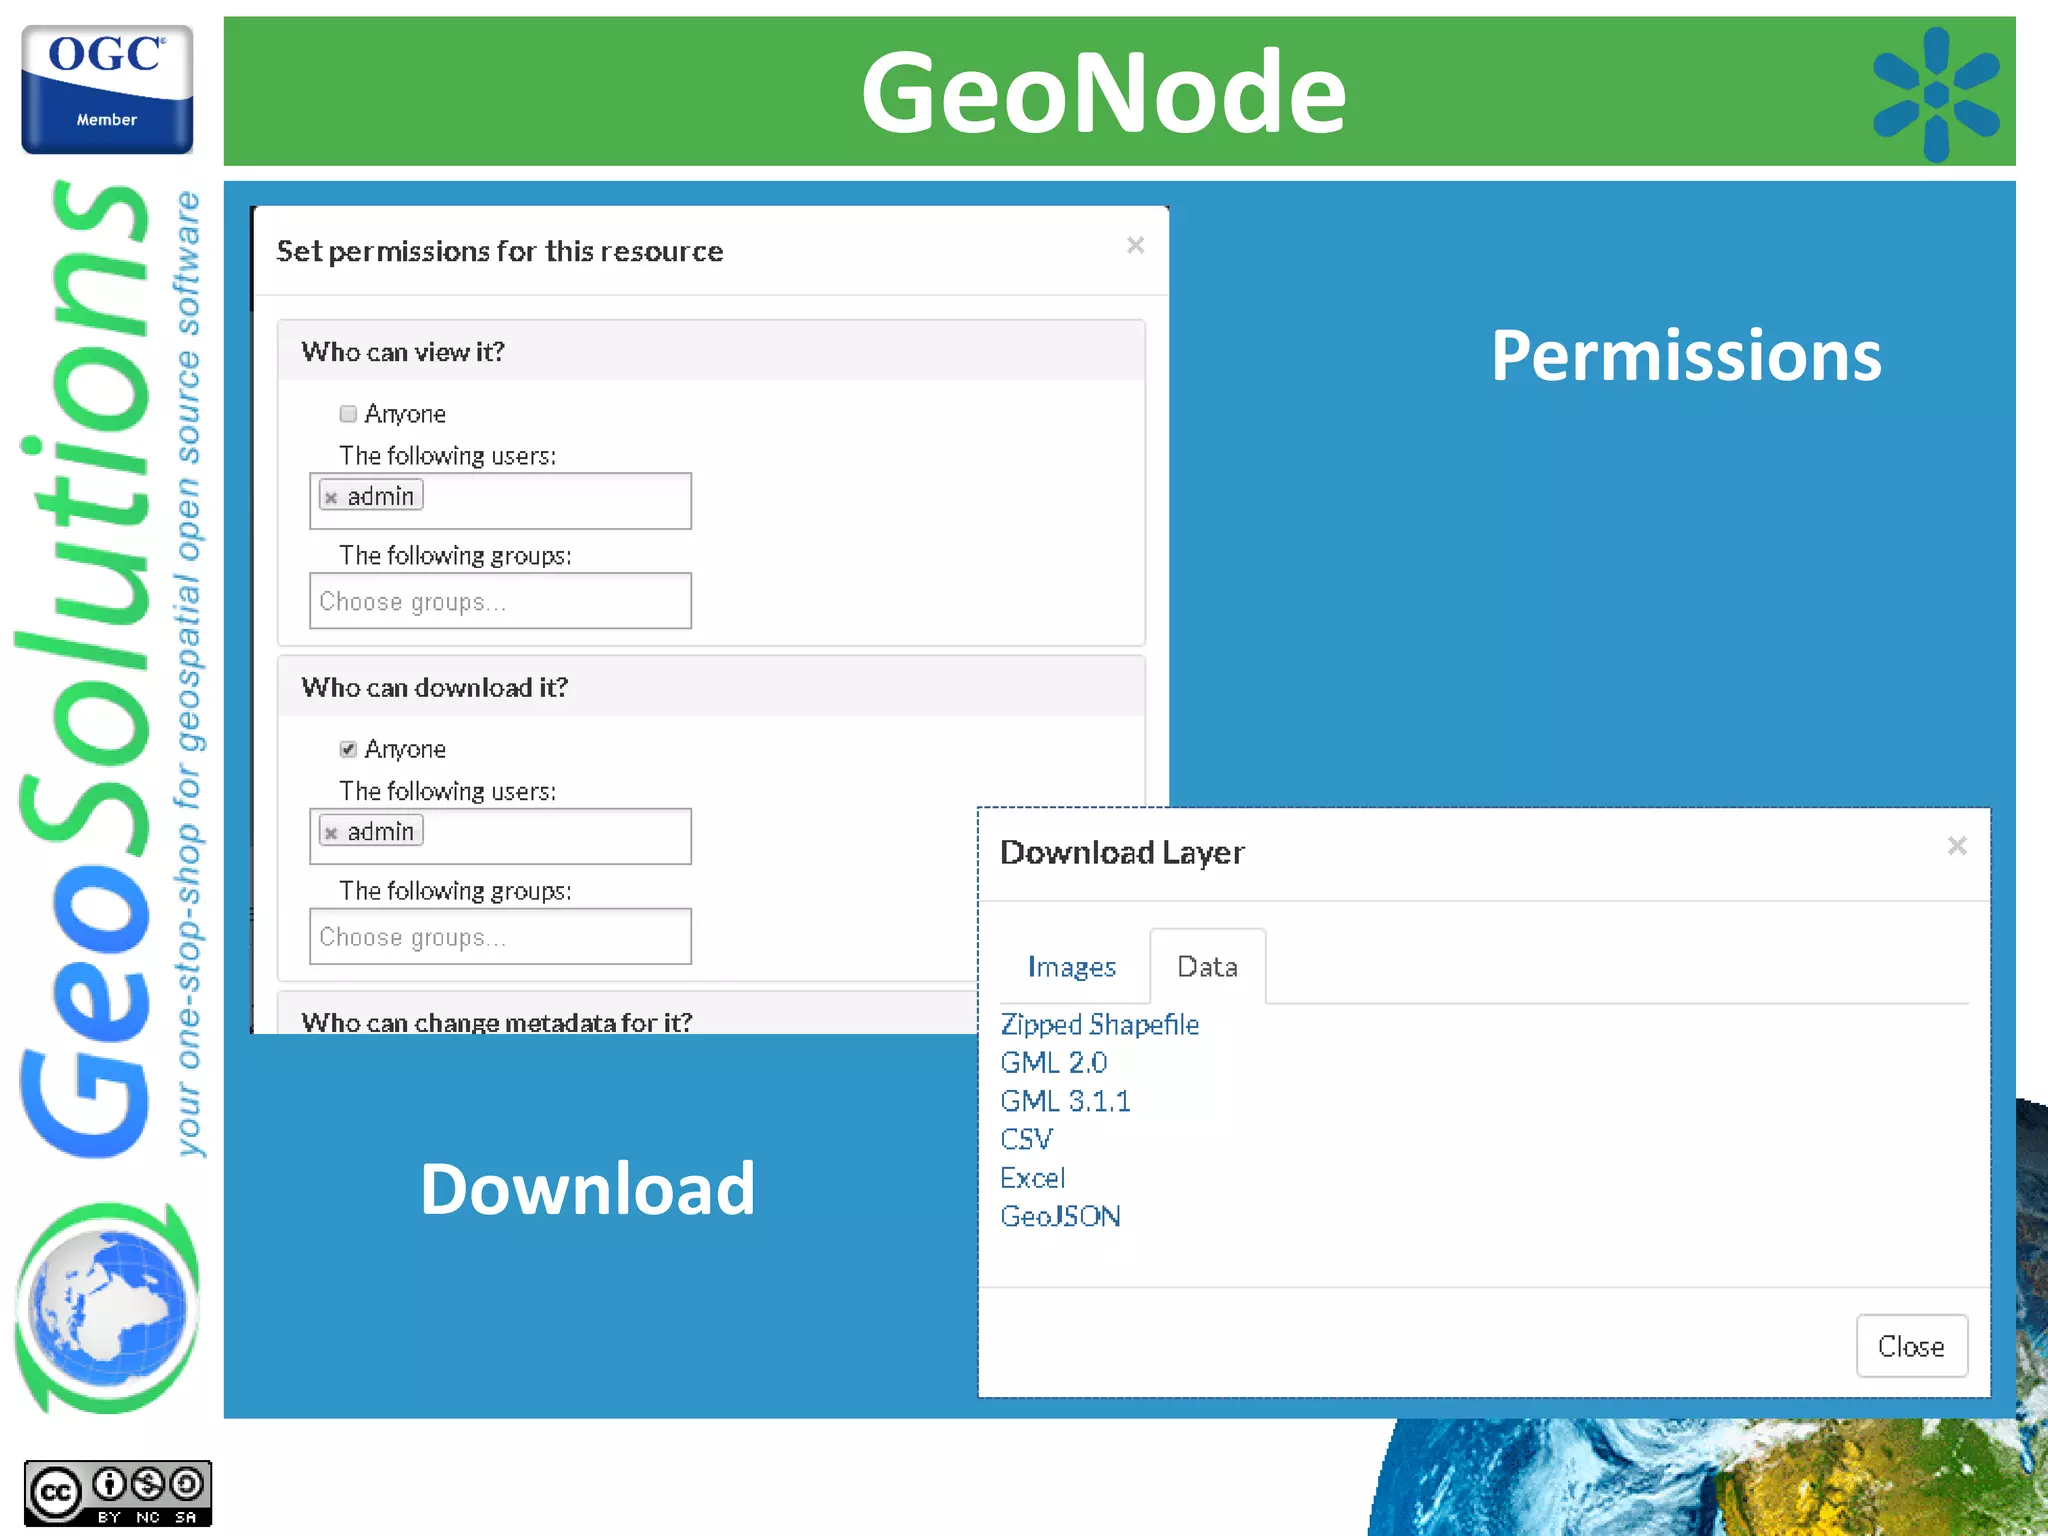Screen dimensions: 2048x1536
Task: Open Choose groups field for download permissions
Action: (500, 936)
